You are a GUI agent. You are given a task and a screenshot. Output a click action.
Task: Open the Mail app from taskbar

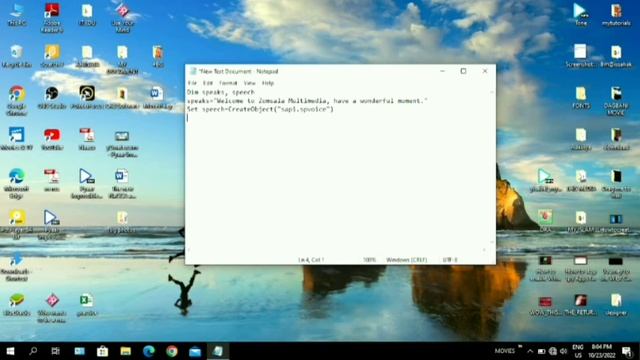point(195,351)
